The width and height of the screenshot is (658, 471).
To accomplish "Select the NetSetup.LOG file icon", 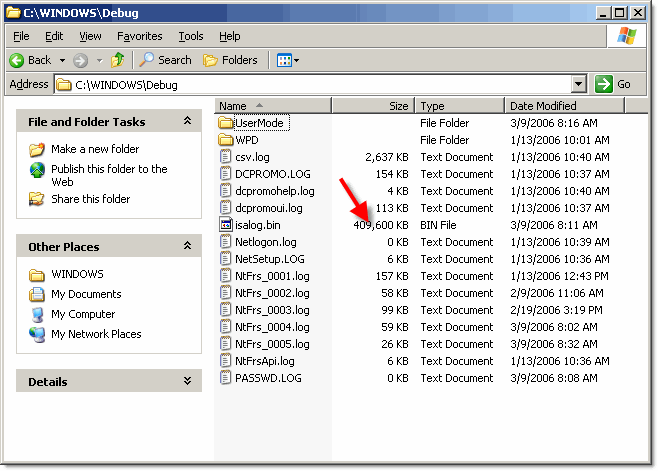I will coord(225,259).
